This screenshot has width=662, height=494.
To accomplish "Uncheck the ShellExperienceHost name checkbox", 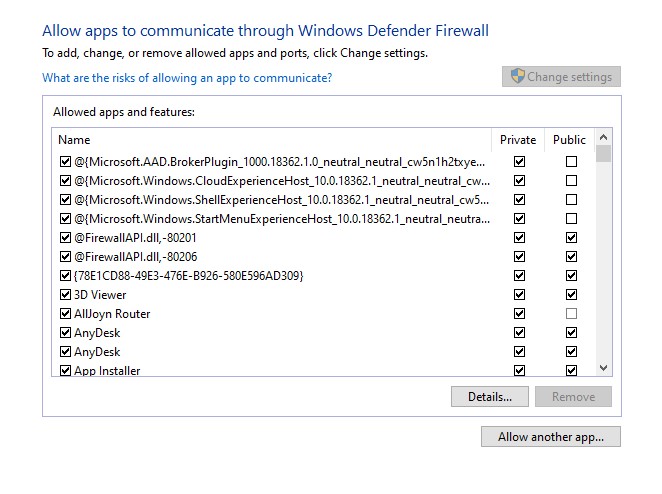I will click(x=65, y=200).
